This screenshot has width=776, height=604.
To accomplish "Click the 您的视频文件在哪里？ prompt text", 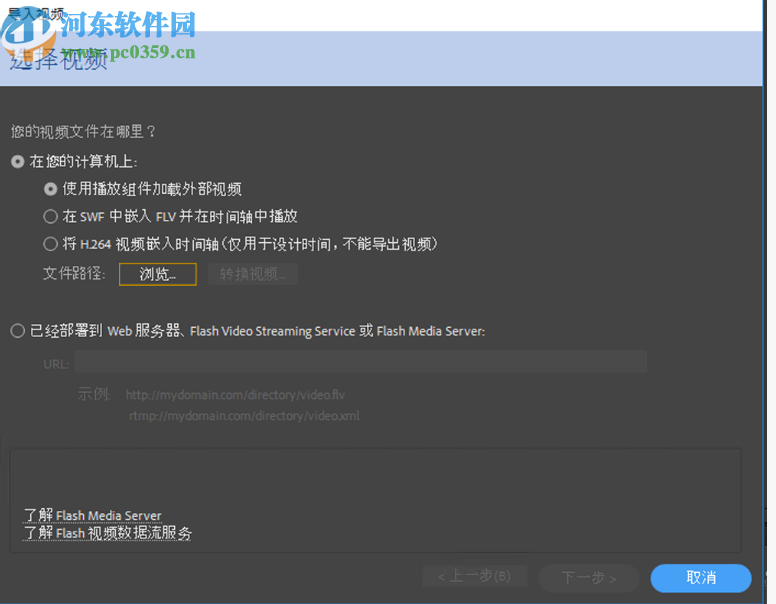I will [x=83, y=132].
